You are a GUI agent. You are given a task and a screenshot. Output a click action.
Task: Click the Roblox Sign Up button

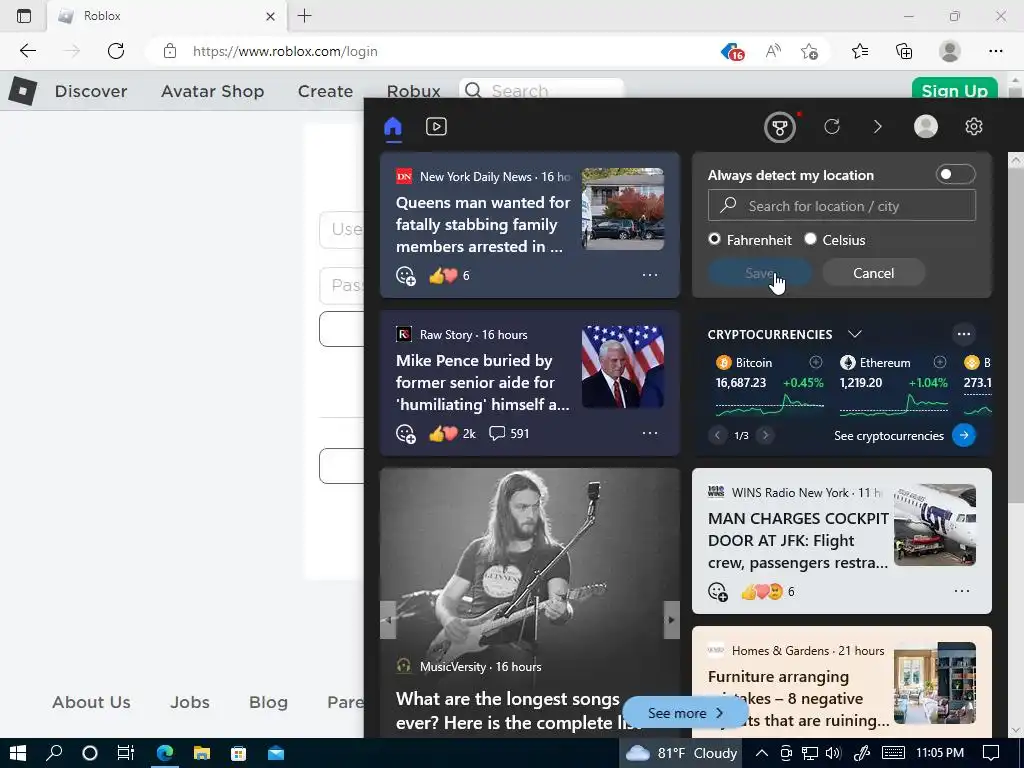pos(954,89)
